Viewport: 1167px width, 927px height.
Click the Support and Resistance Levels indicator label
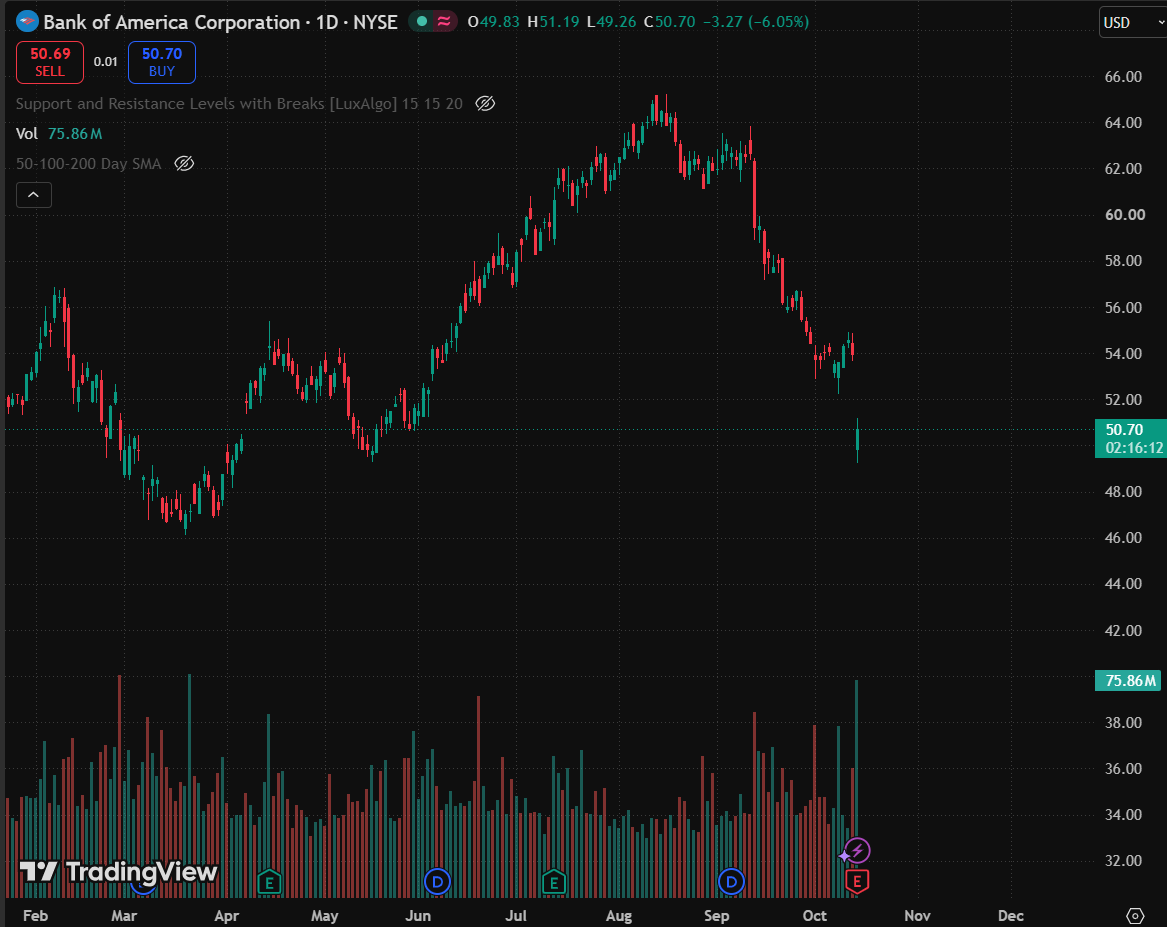pos(239,103)
